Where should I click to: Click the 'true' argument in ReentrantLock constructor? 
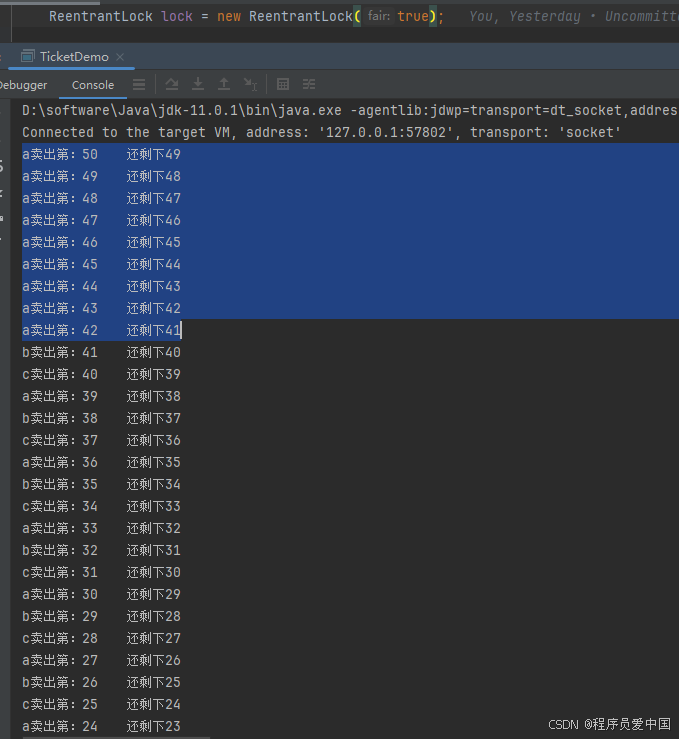pos(413,16)
